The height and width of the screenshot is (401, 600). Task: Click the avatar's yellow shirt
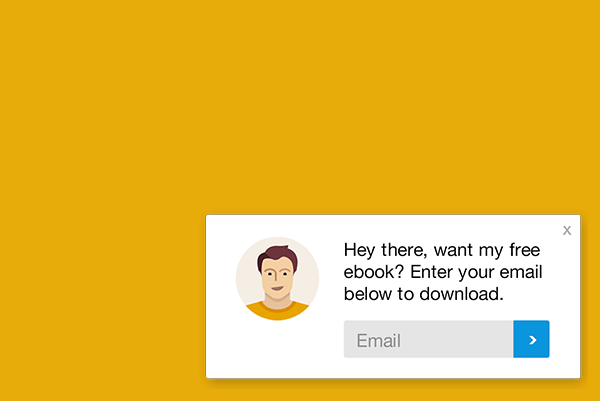[277, 311]
